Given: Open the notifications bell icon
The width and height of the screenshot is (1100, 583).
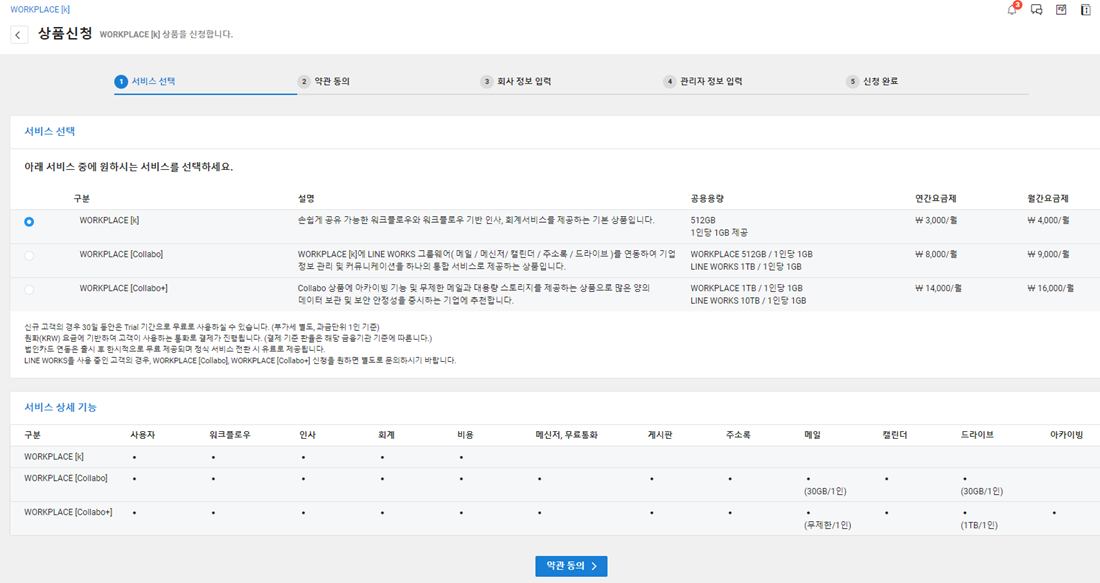Looking at the screenshot, I should (1012, 10).
